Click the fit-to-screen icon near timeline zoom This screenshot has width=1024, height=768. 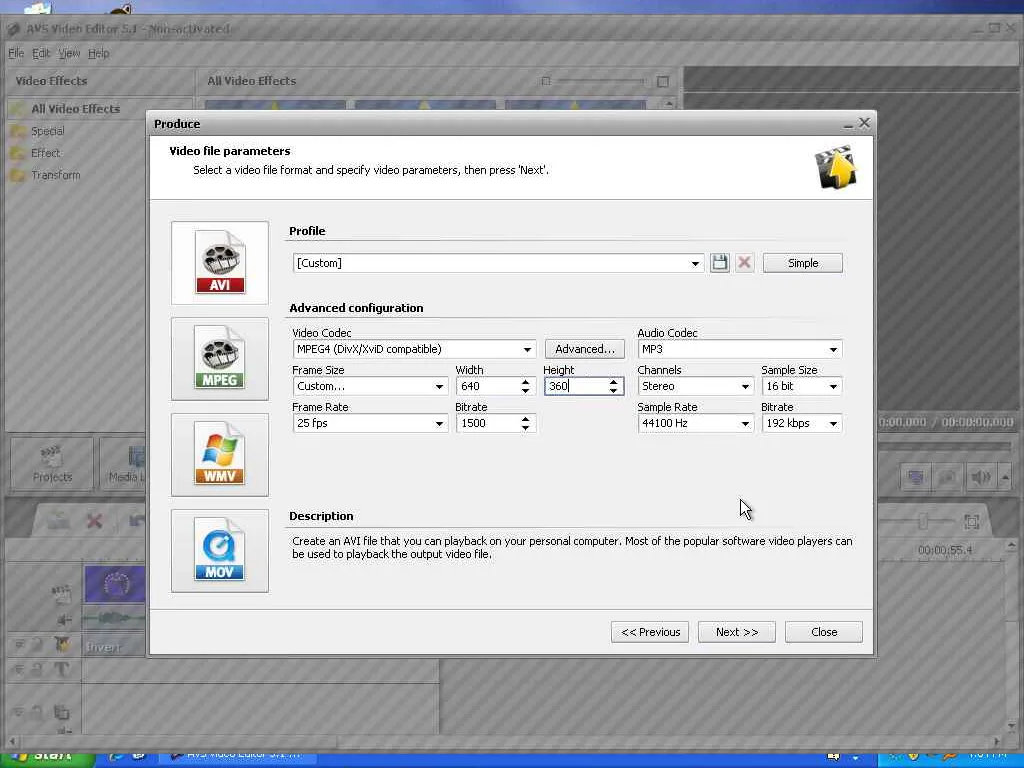(972, 521)
